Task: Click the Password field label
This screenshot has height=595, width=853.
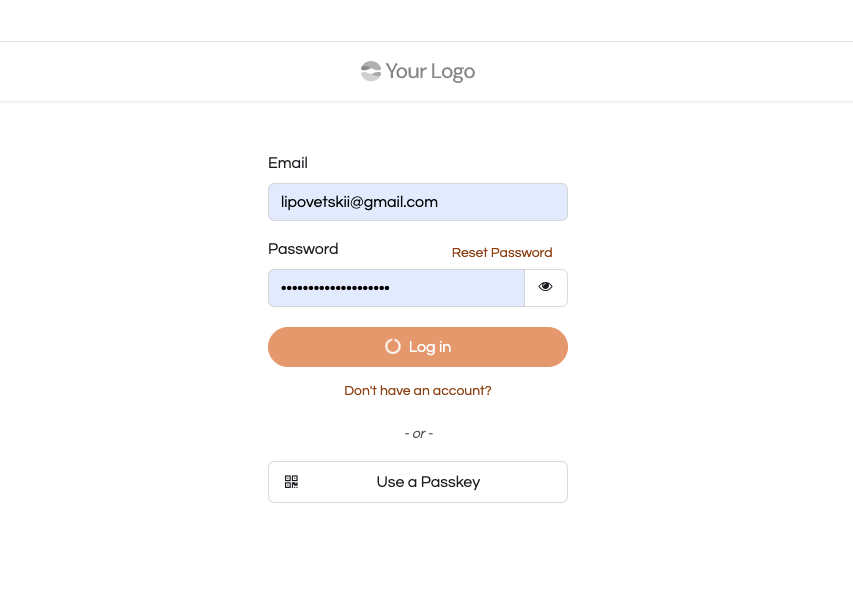Action: pyautogui.click(x=303, y=249)
